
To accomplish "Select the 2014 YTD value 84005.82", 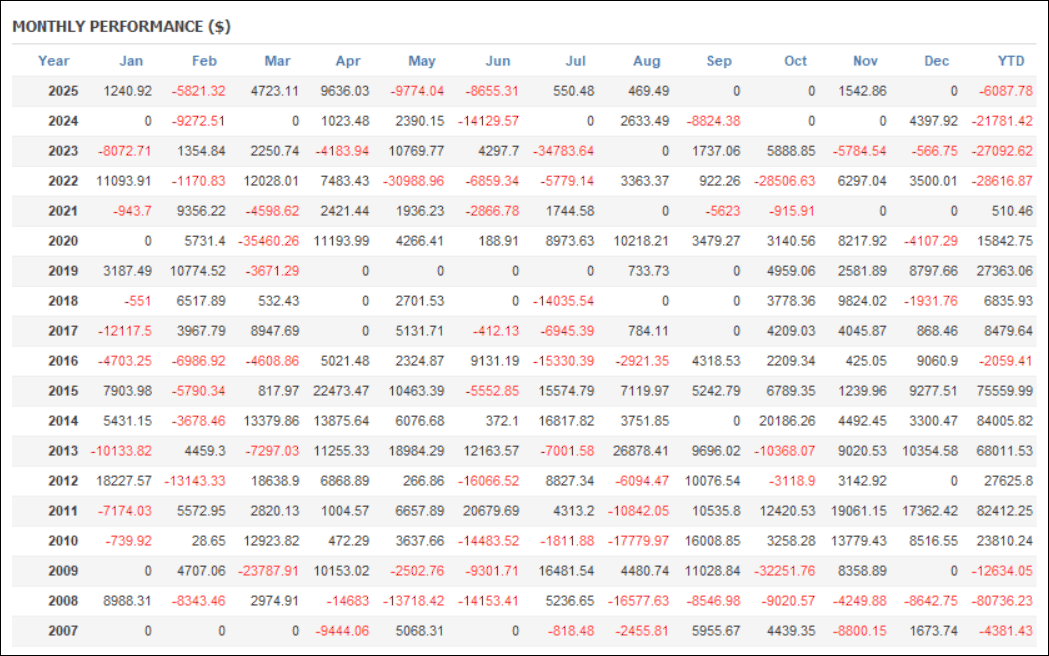I will (1003, 421).
